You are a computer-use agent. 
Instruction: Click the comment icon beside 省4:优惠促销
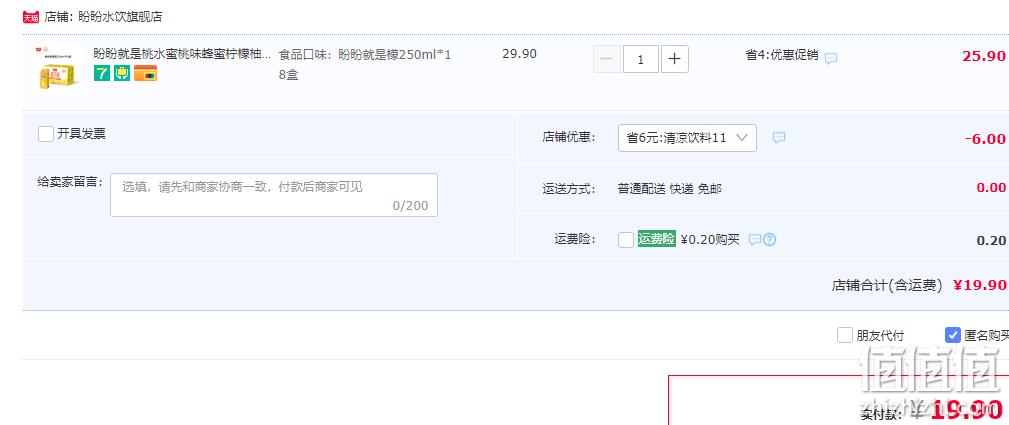(x=831, y=58)
